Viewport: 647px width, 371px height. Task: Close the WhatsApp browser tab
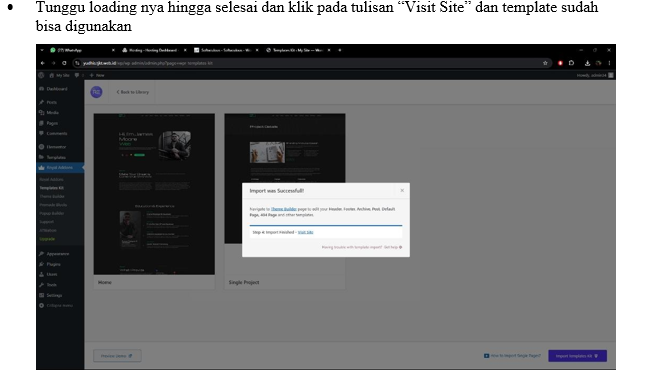pyautogui.click(x=113, y=50)
